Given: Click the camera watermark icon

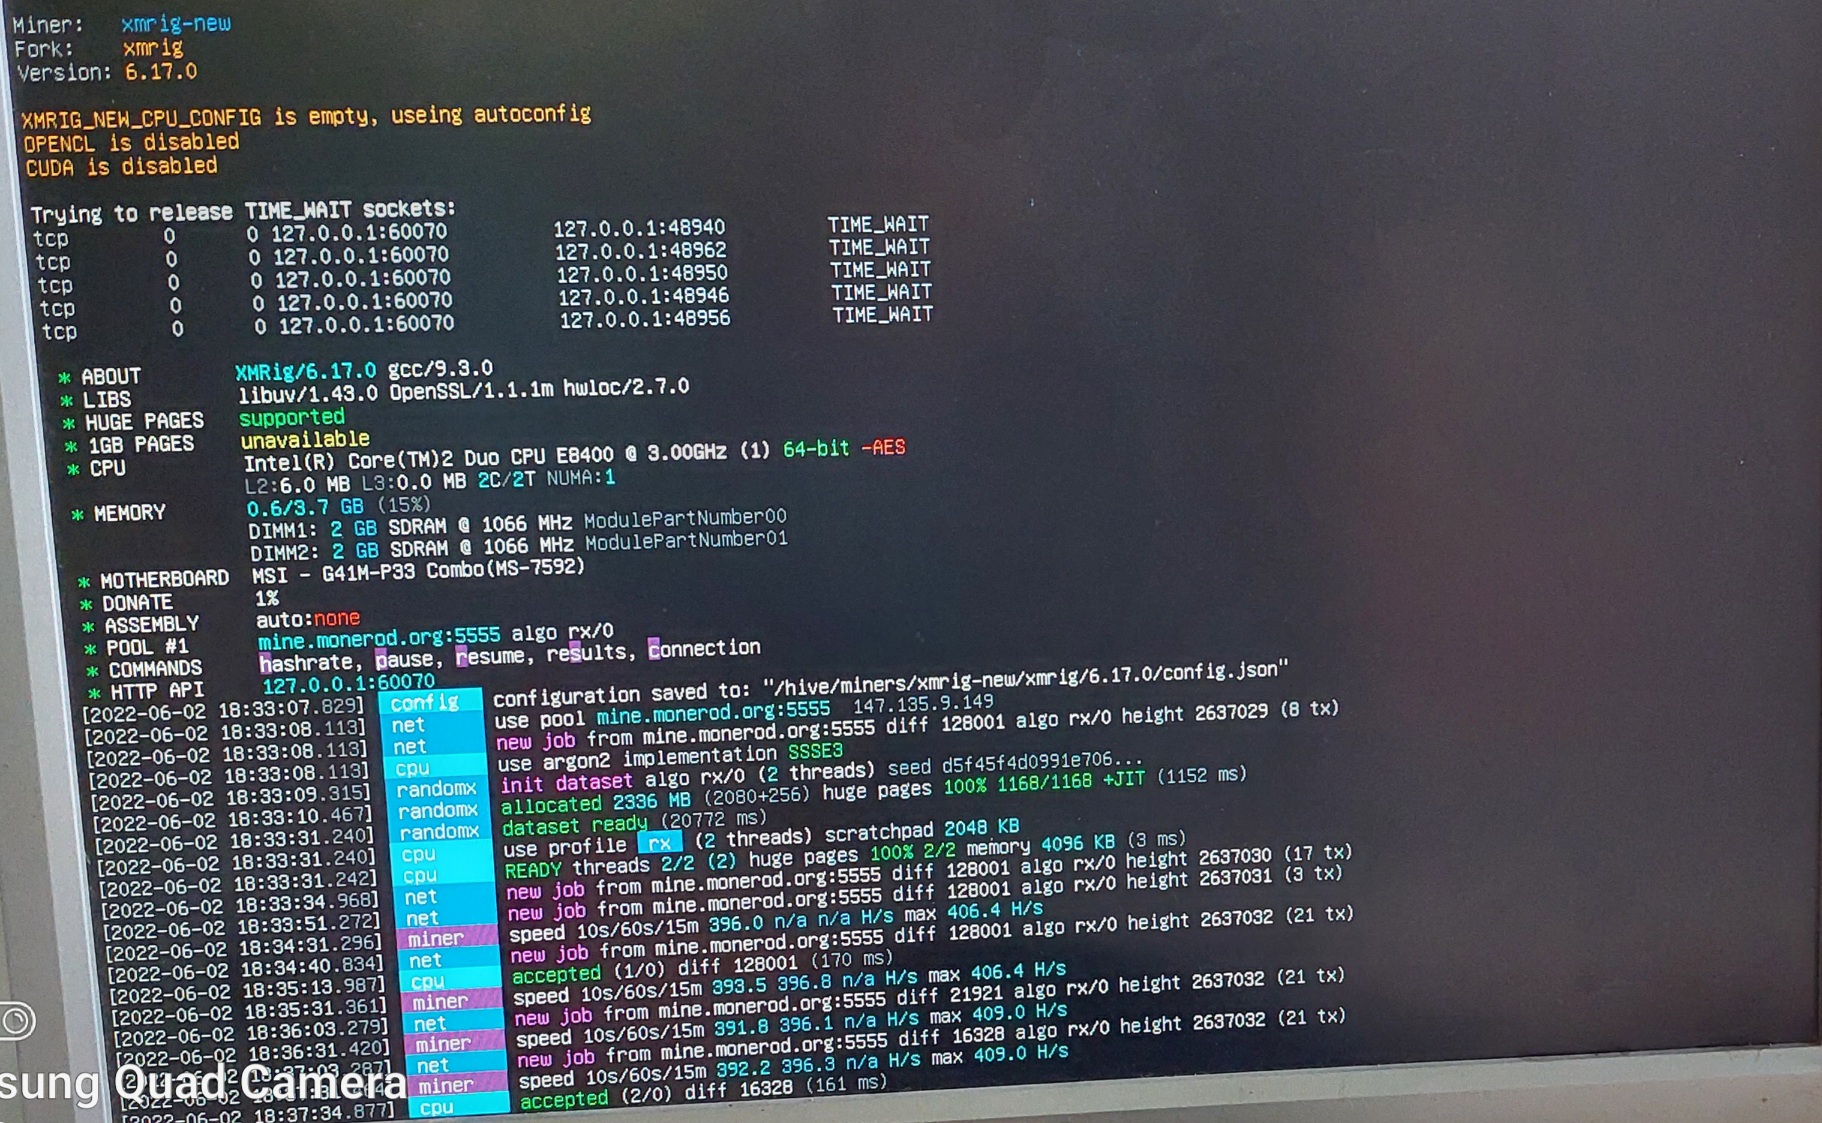Looking at the screenshot, I should [16, 1021].
